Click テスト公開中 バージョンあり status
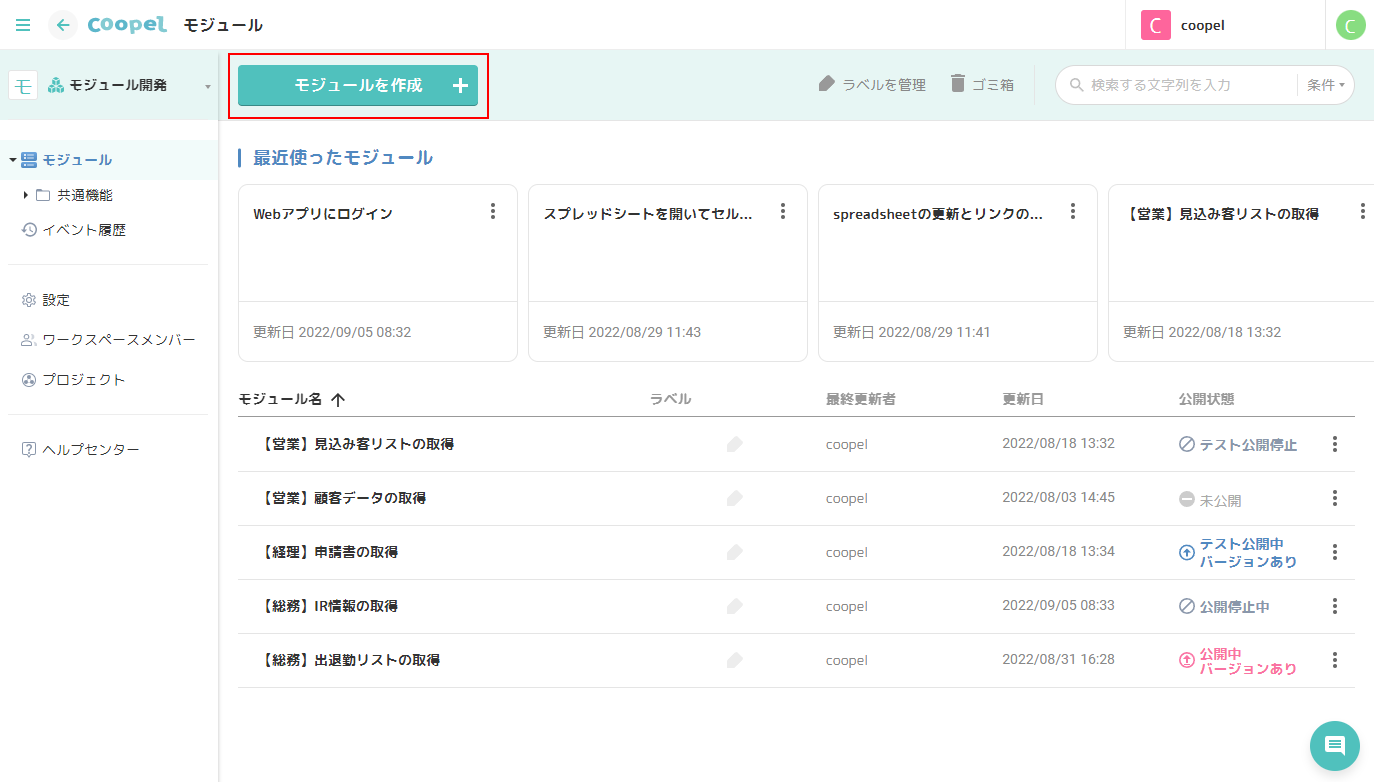 pos(1238,552)
